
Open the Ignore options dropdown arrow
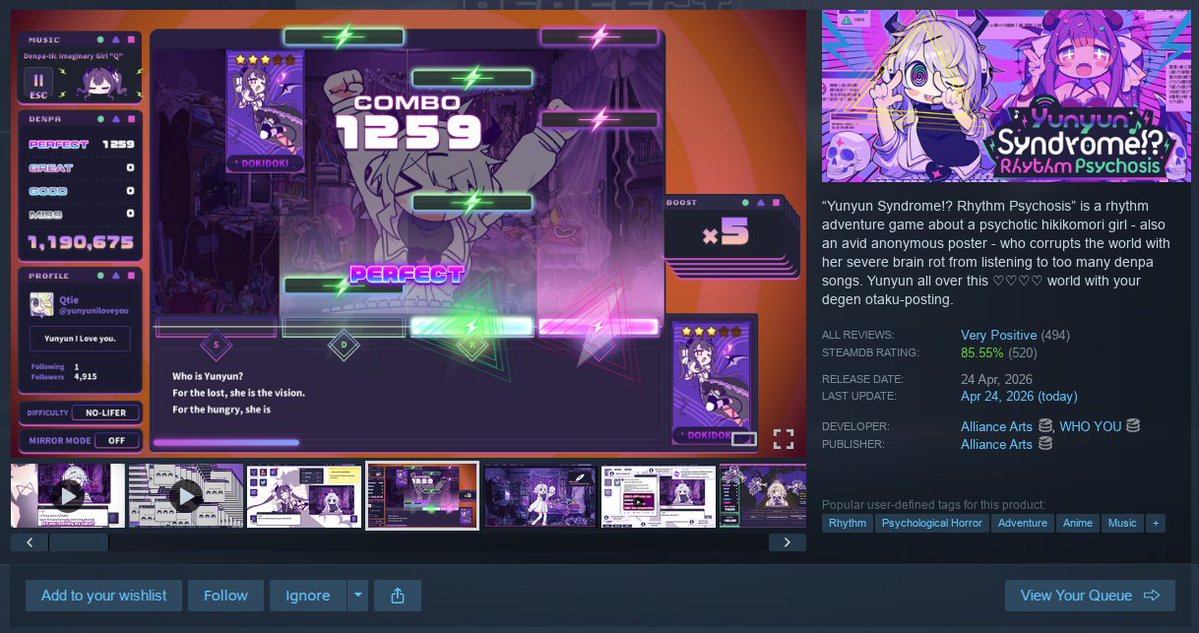click(x=357, y=596)
